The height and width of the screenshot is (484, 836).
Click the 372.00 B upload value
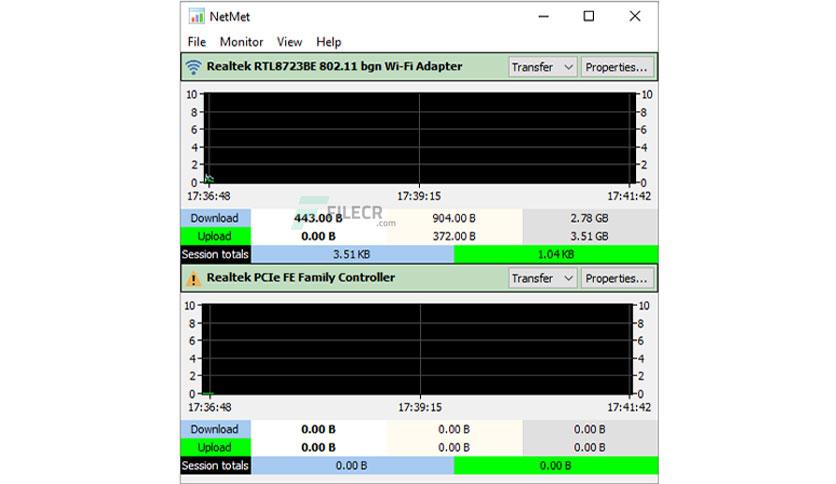click(x=454, y=236)
